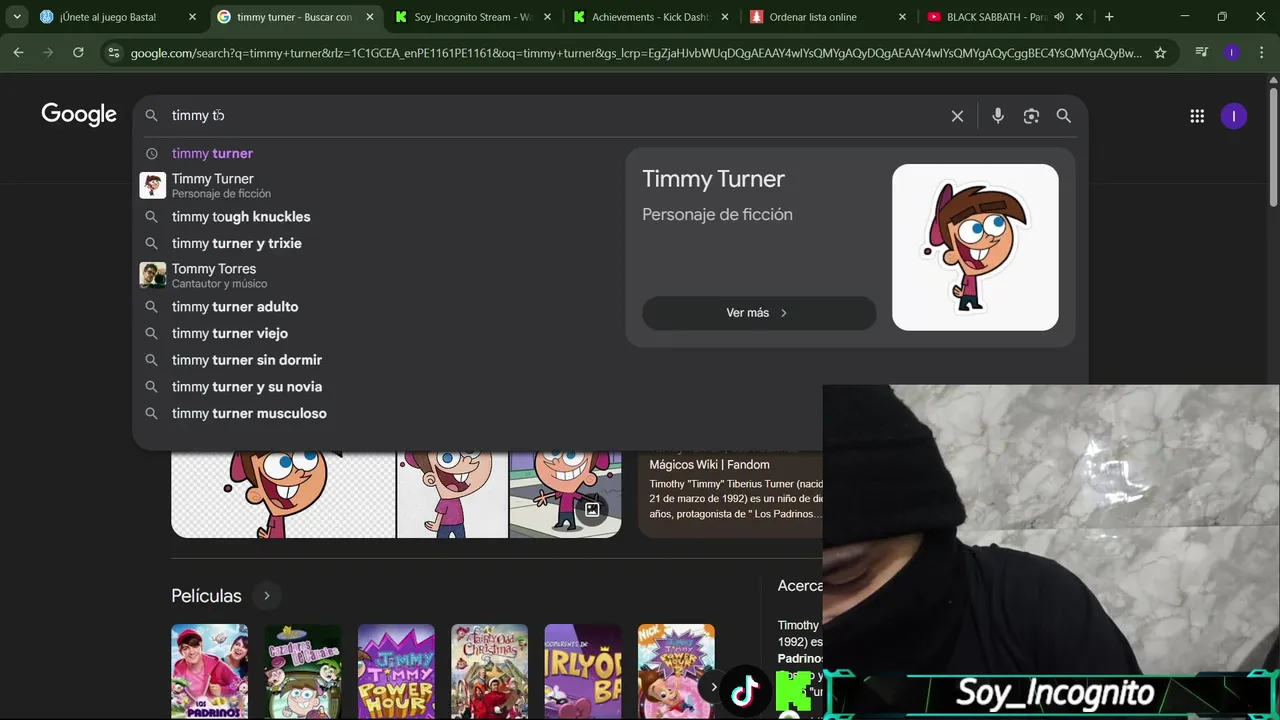
Task: Open the tab search dropdown arrow
Action: point(17,17)
